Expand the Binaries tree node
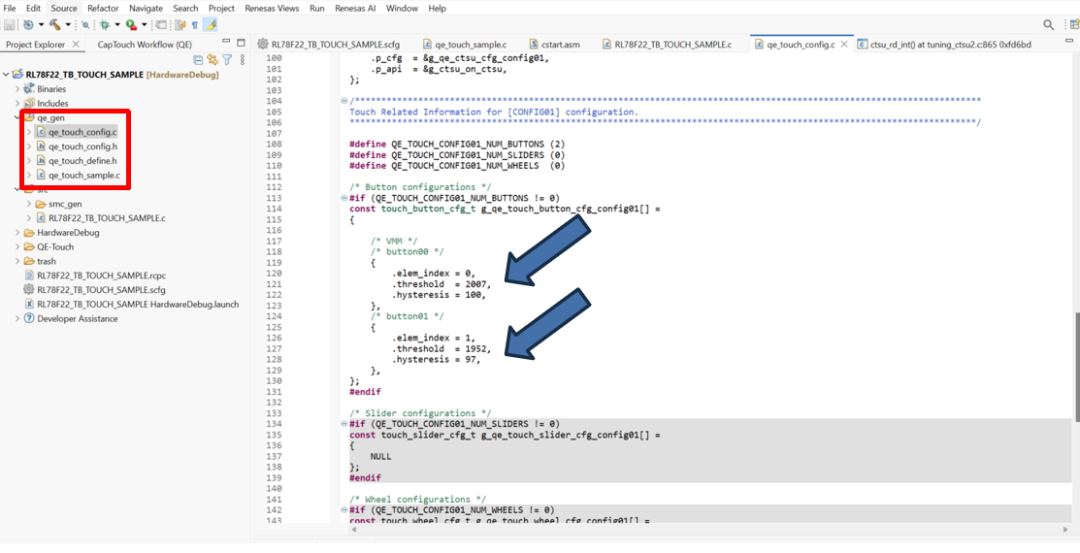Screen dimensions: 1080x553 (x=17, y=89)
